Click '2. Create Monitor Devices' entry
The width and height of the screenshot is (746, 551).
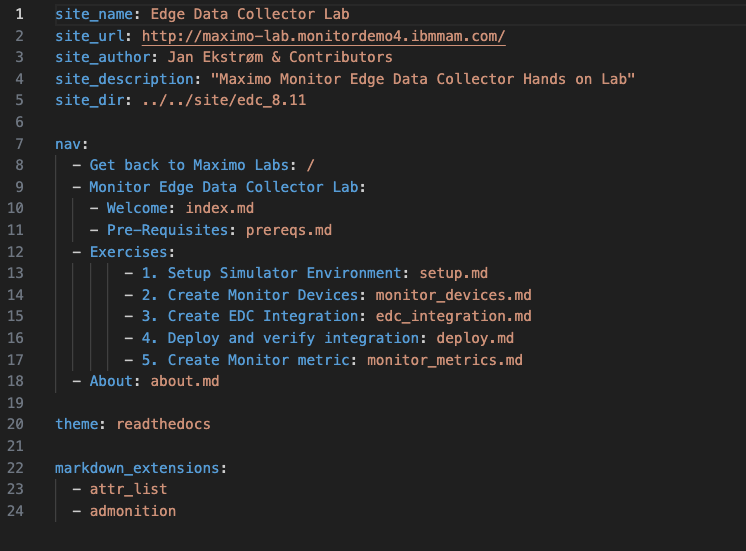(x=250, y=295)
